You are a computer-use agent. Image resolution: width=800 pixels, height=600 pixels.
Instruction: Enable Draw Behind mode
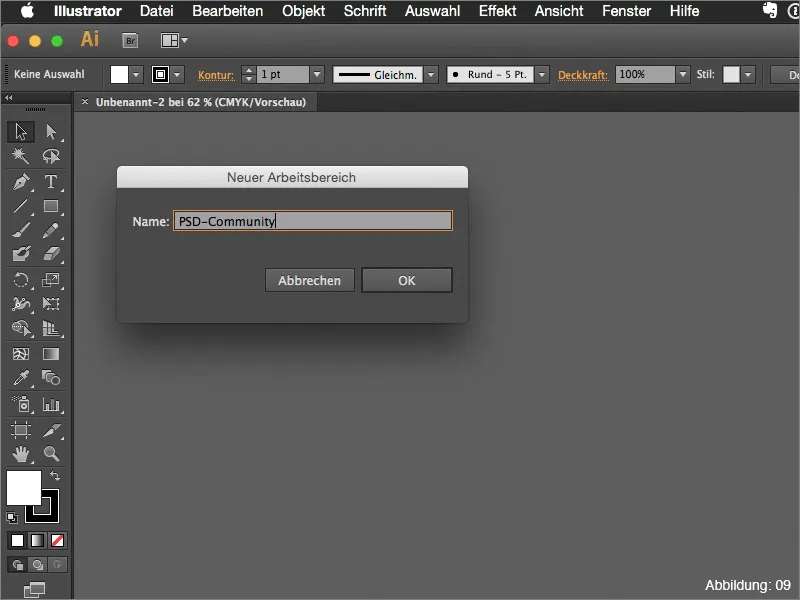37,565
